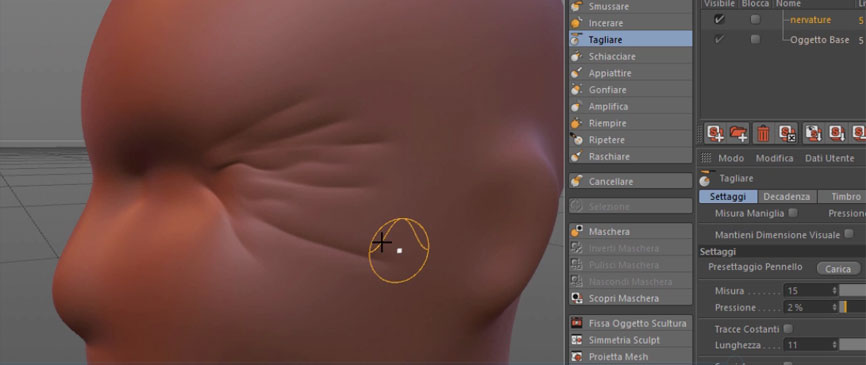The width and height of the screenshot is (866, 365).
Task: Select the Cancellare erase tool
Action: click(x=630, y=181)
